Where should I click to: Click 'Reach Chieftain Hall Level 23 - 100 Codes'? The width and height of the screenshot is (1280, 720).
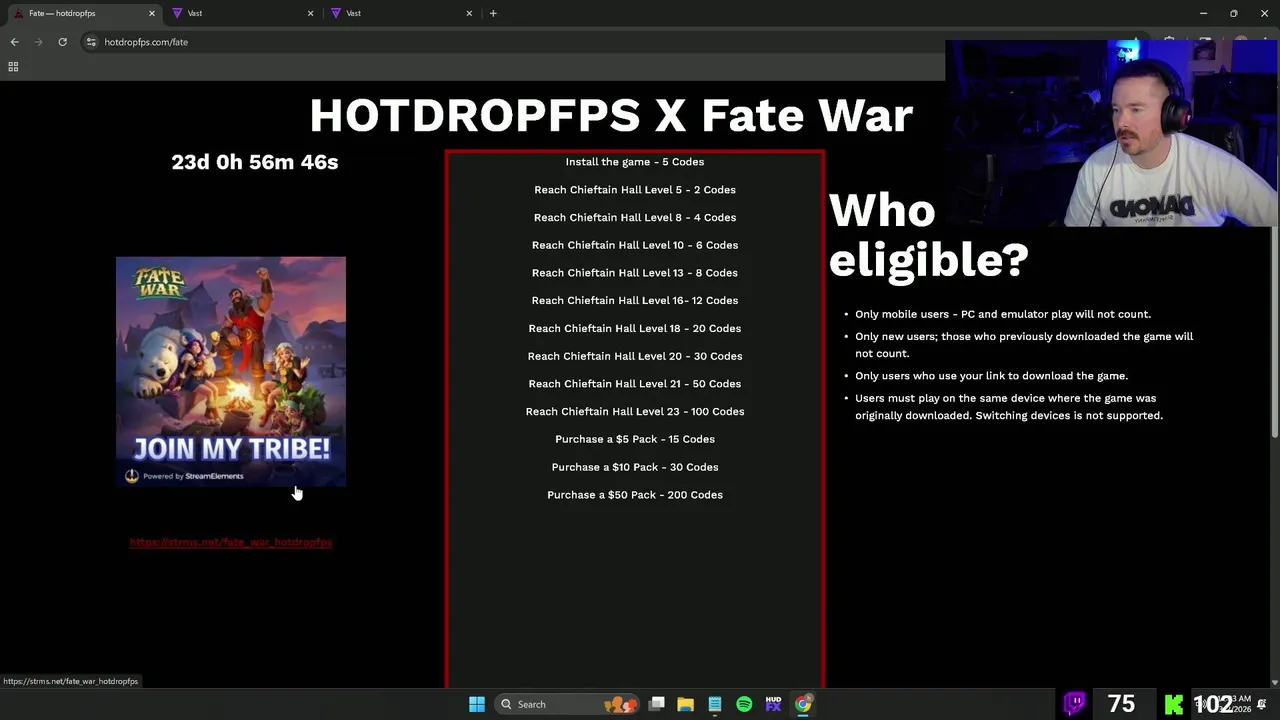click(635, 411)
